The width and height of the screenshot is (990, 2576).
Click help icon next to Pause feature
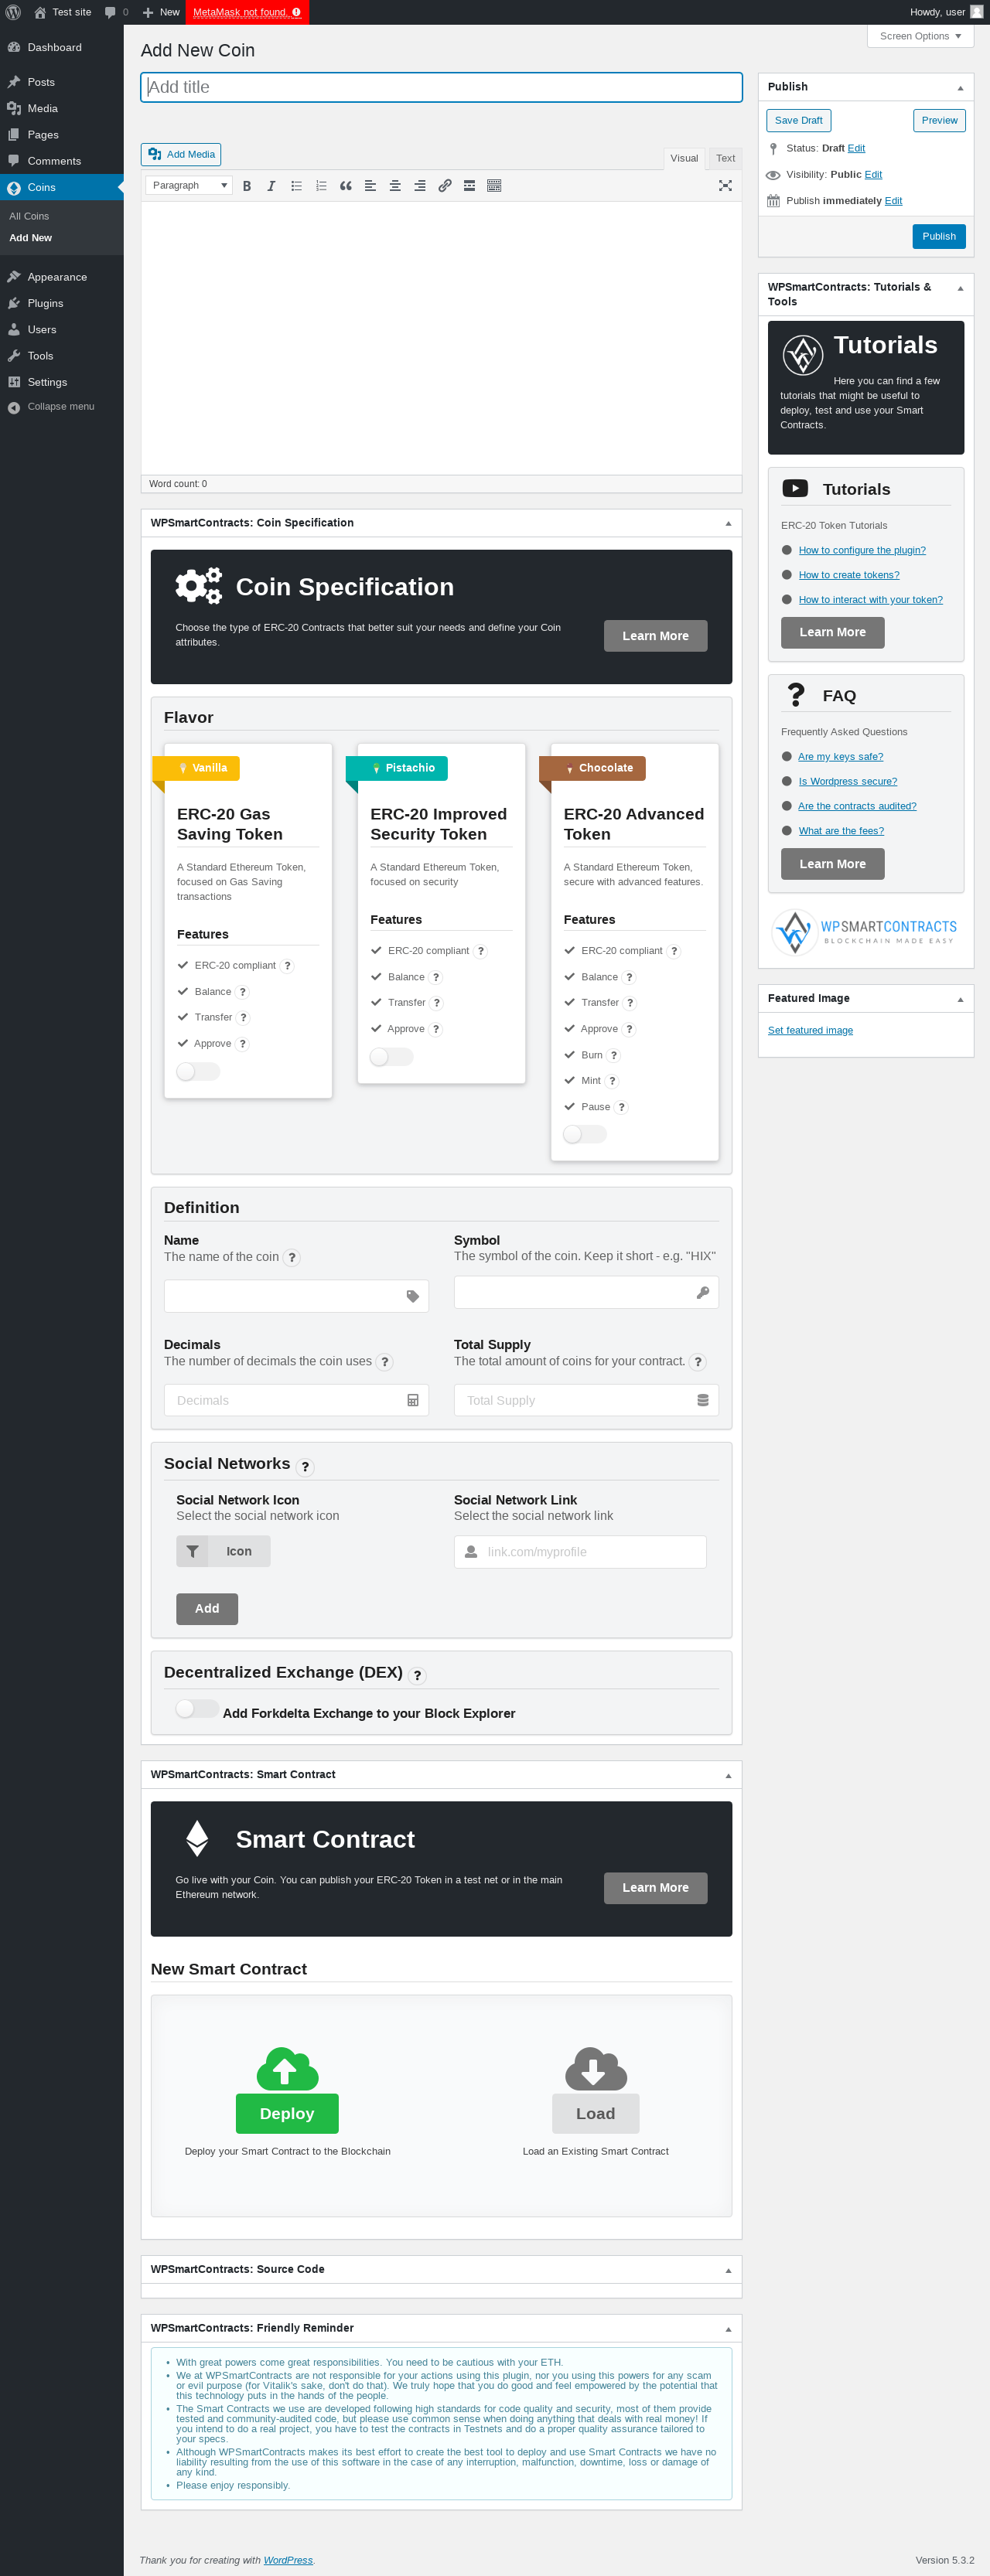[x=621, y=1107]
